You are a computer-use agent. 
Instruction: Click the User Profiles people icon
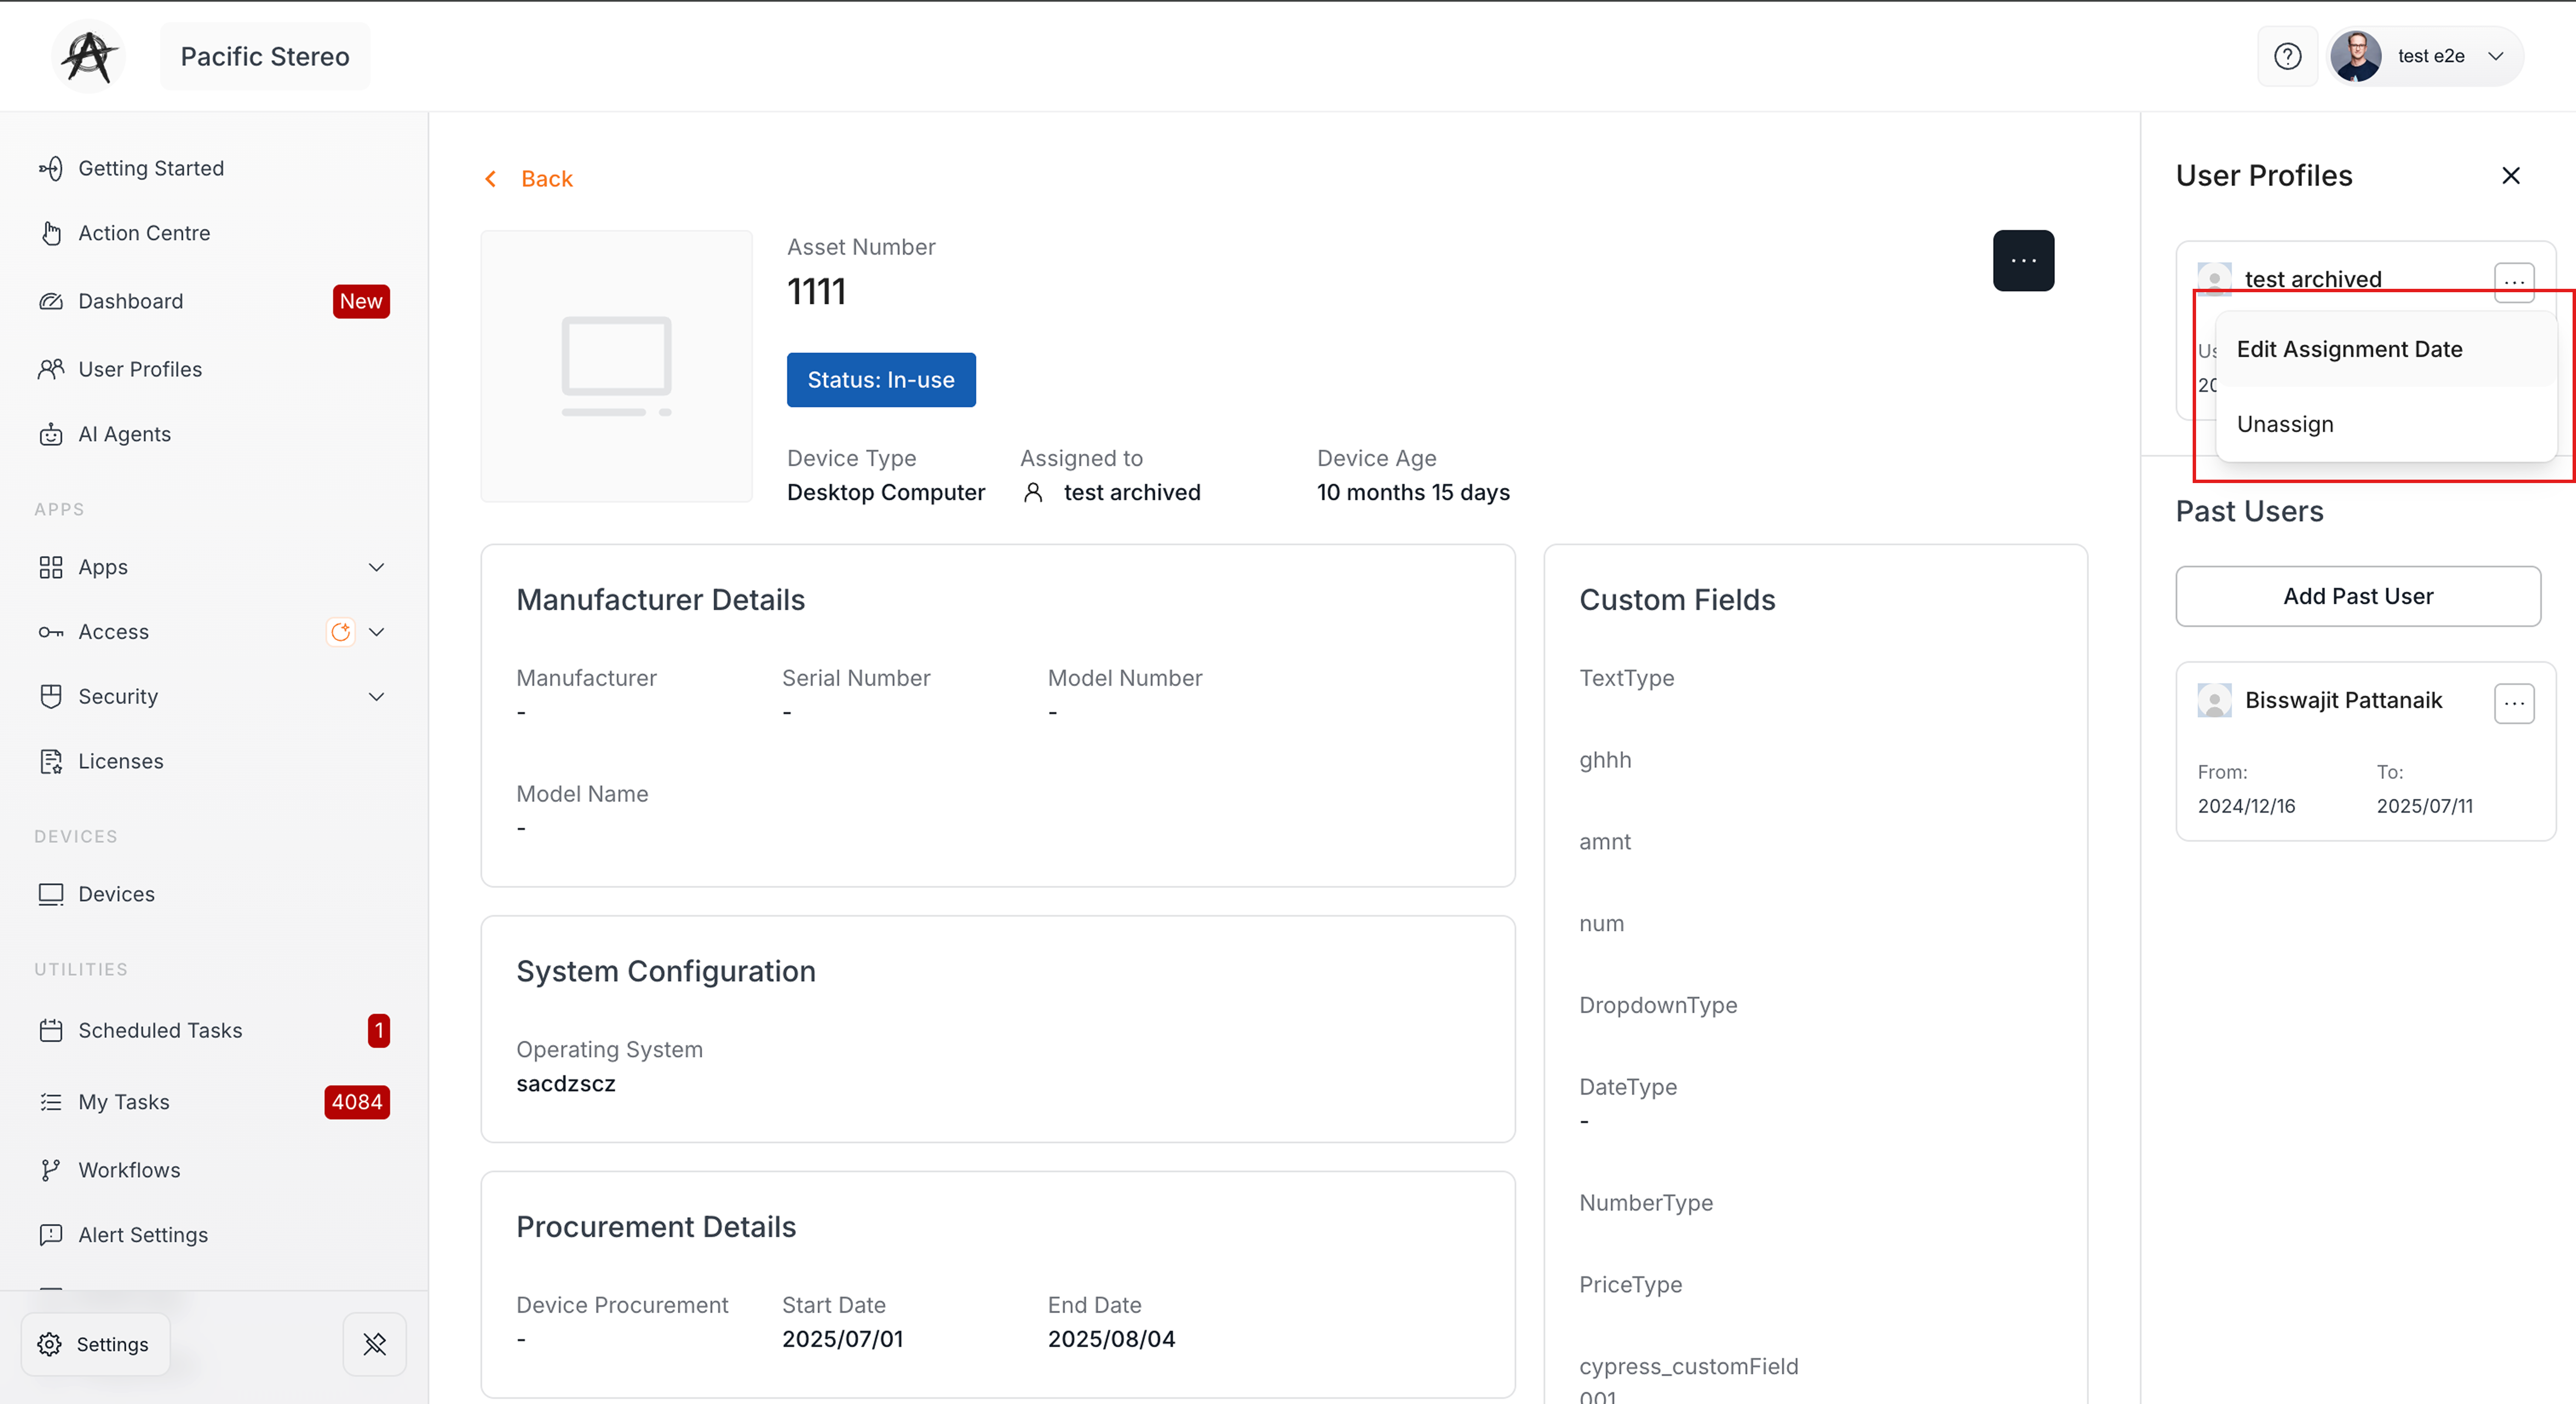51,369
